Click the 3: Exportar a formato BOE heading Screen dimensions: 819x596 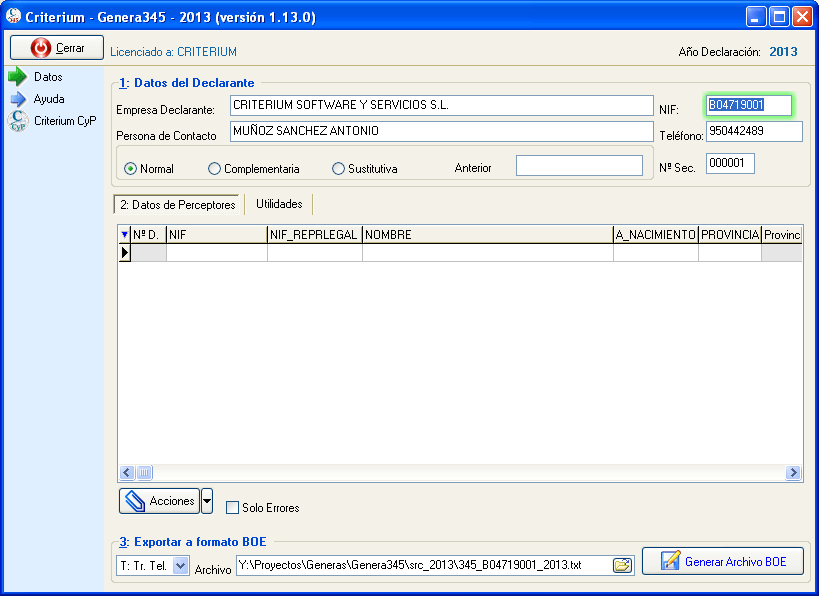click(x=193, y=542)
